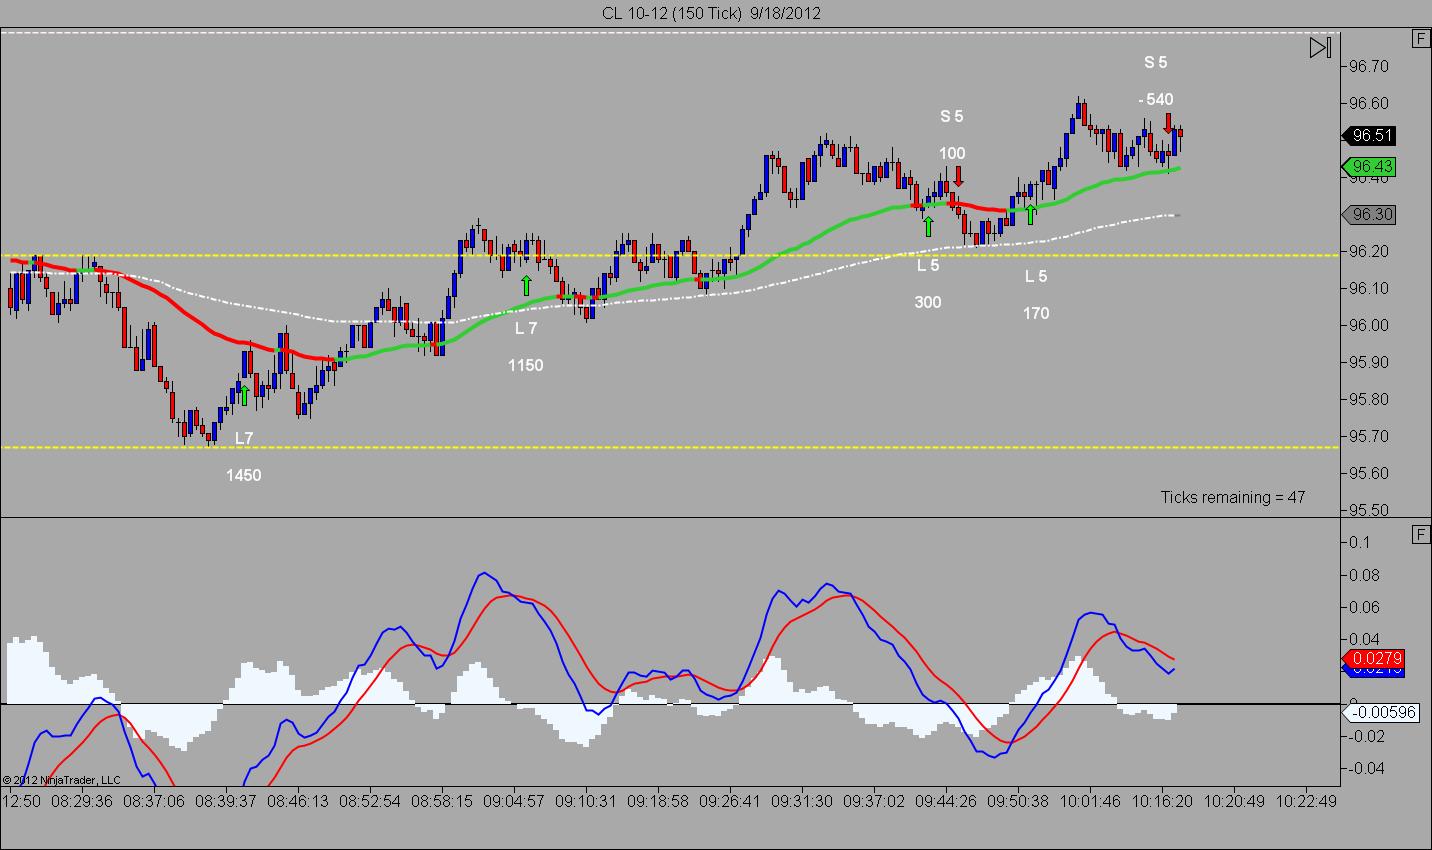Viewport: 1432px width, 850px height.
Task: Click the 95.50 price axis label
Action: (1369, 510)
